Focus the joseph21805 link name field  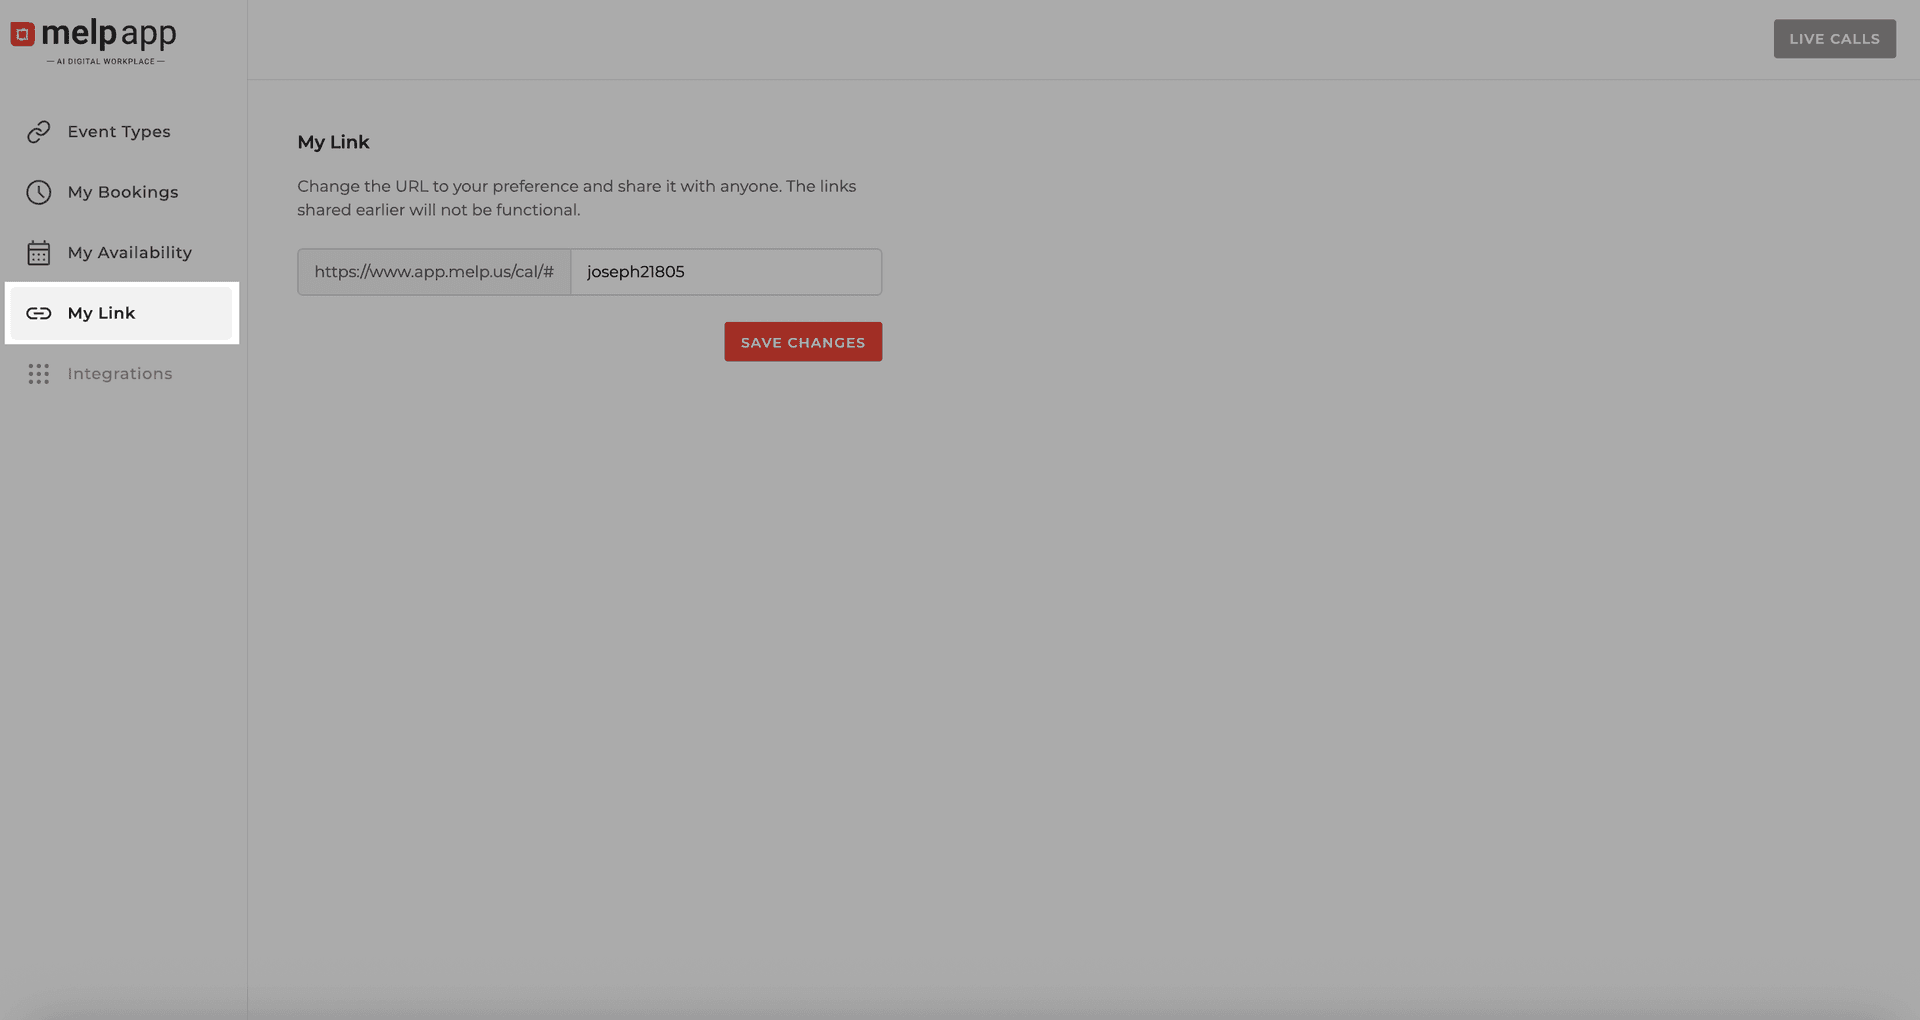(725, 272)
